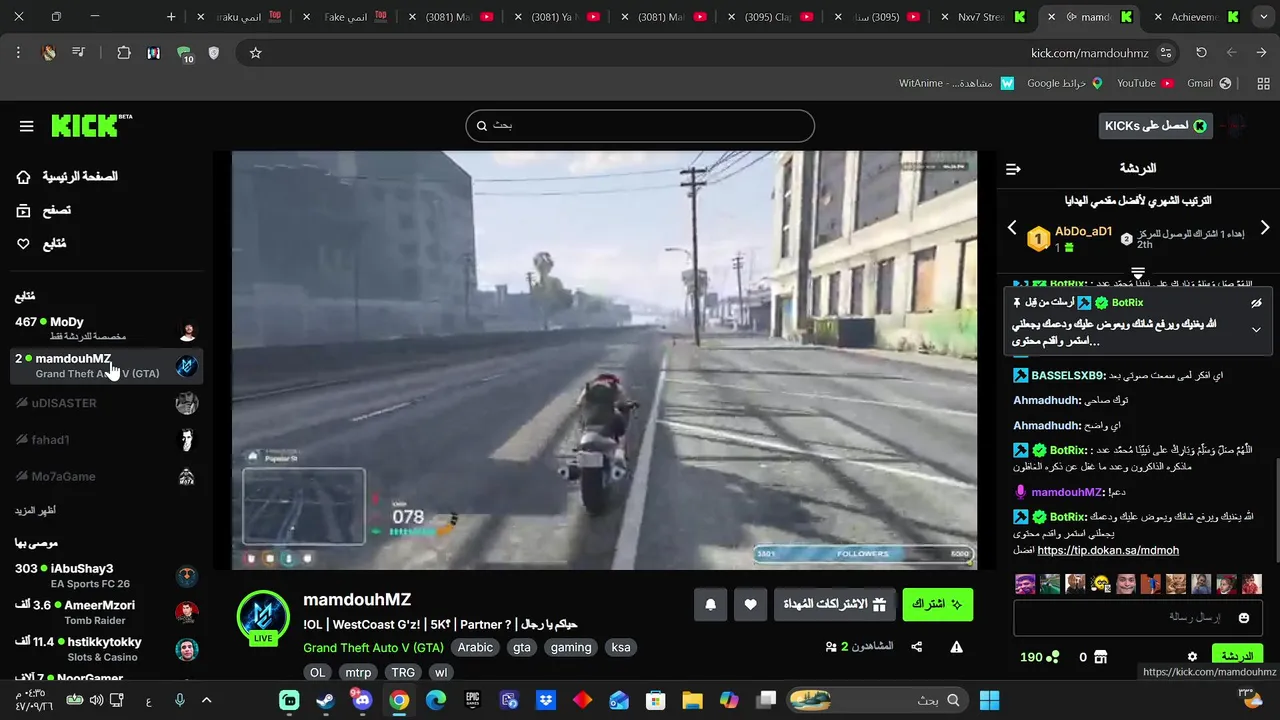Open iAbuShay3 recommended channel
Viewport: 1280px width, 720px height.
(106, 576)
